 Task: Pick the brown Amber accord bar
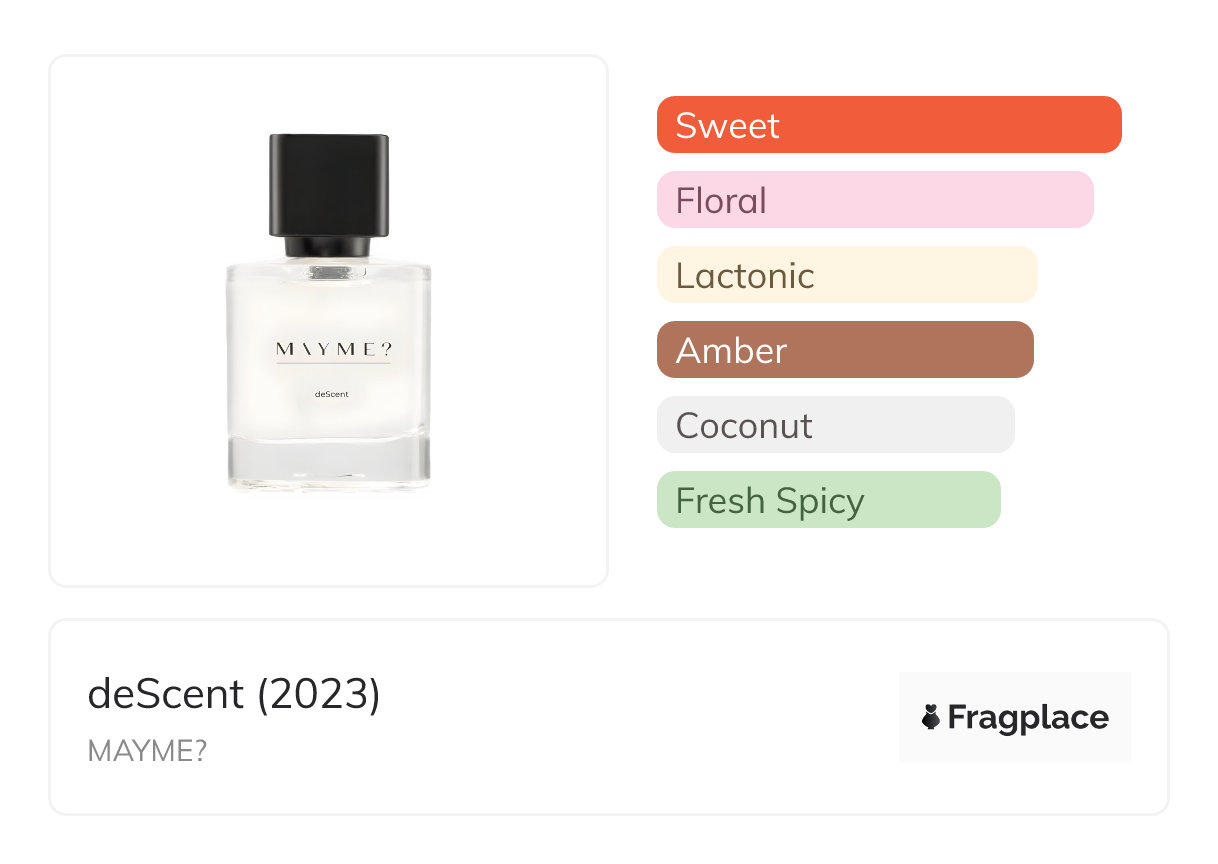[844, 350]
